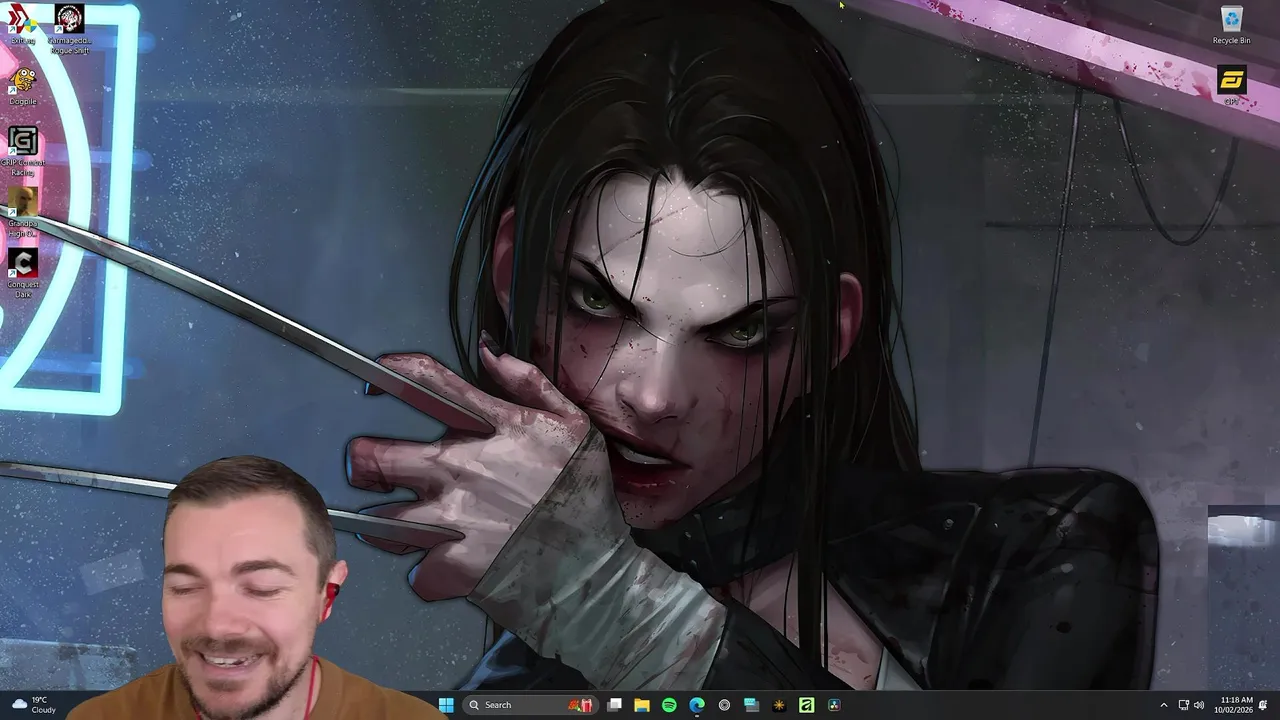Open the Windows Start menu

tap(446, 705)
